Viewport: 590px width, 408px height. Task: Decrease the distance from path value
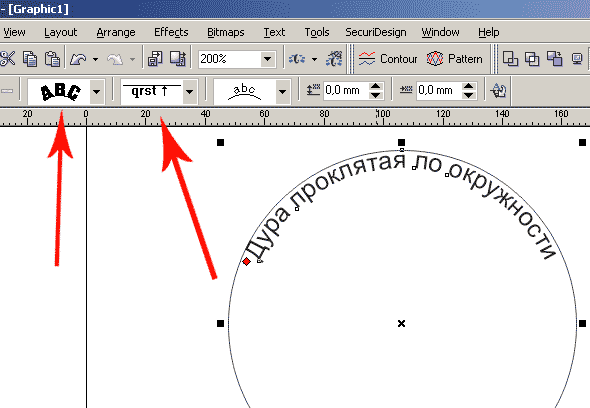(375, 95)
